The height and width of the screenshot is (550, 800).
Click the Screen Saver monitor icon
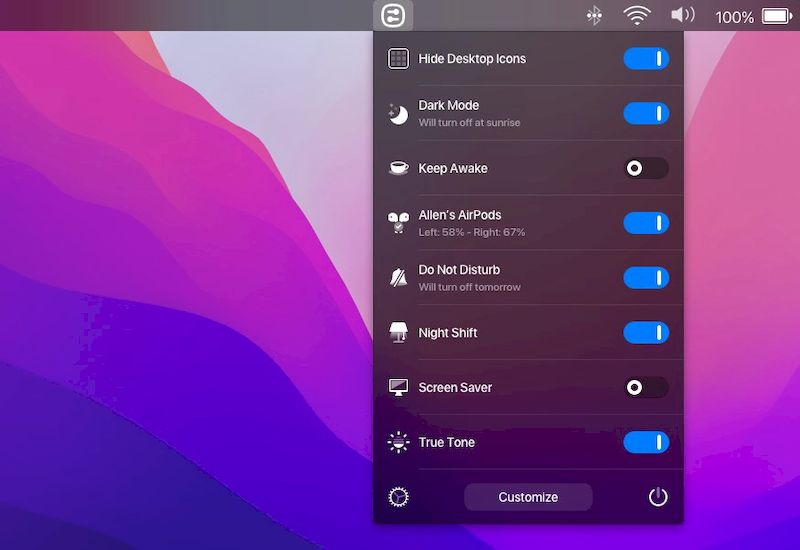click(398, 387)
